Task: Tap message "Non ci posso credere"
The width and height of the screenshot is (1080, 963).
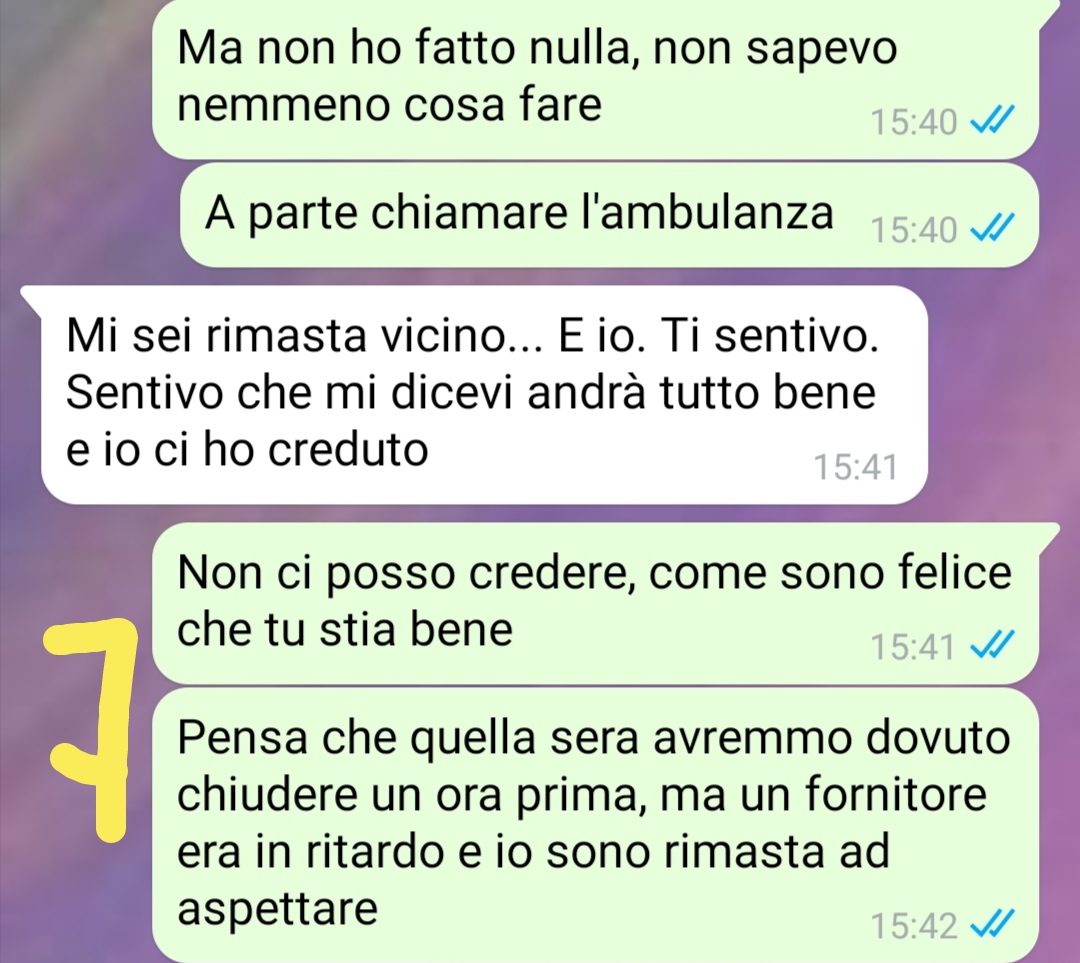Action: click(x=595, y=603)
